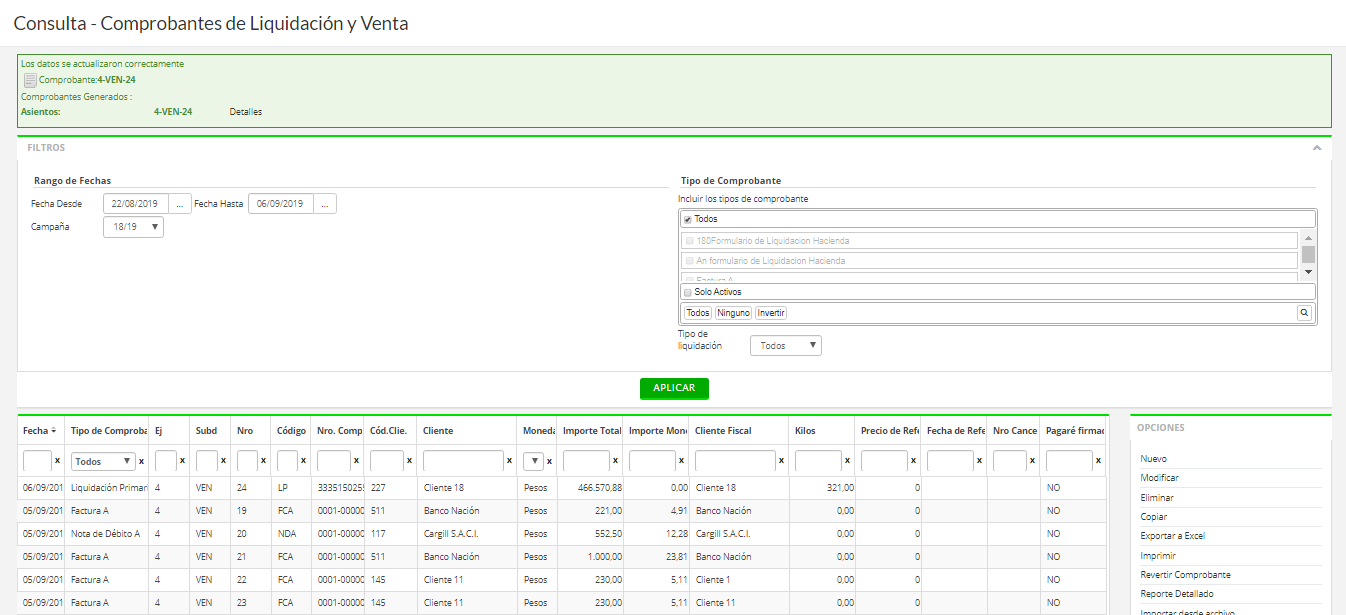Clear the Importe Mone column filter x
Screen dimensions: 1346x615
point(681,462)
